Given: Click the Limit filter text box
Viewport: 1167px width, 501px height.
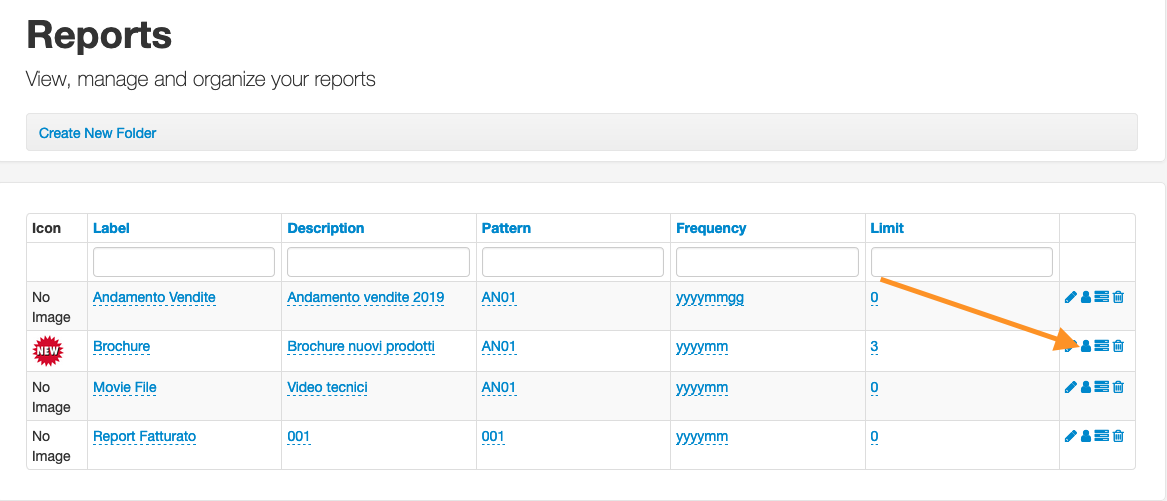Looking at the screenshot, I should pos(962,262).
